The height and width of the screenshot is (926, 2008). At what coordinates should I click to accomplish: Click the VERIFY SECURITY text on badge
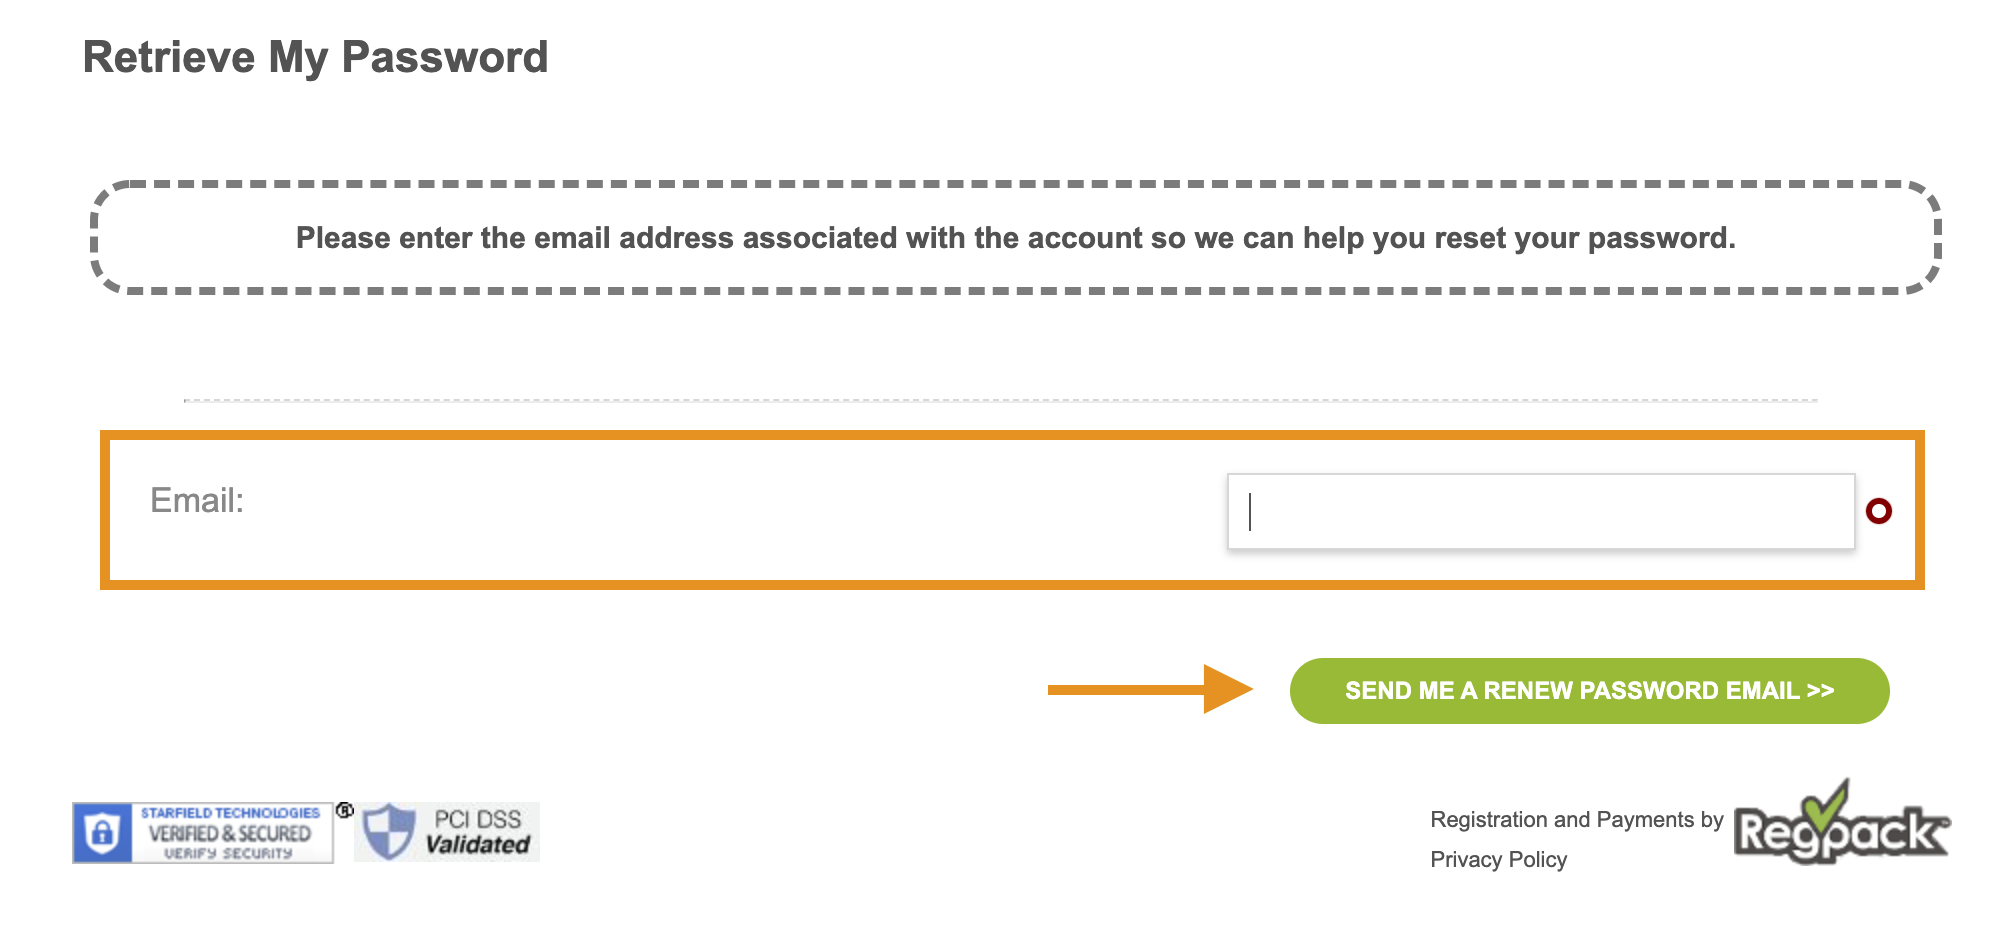(x=228, y=854)
